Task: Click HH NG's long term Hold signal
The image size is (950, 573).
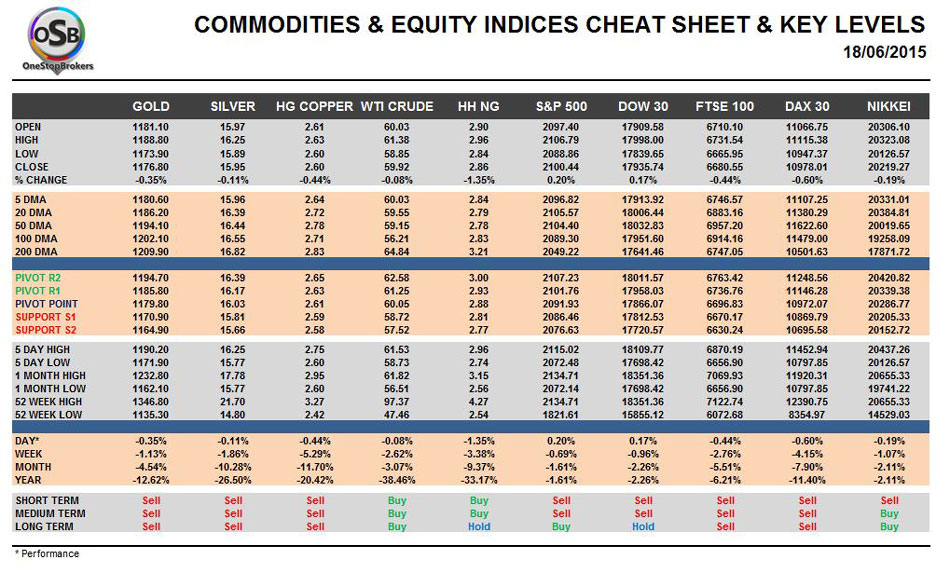Action: point(479,526)
